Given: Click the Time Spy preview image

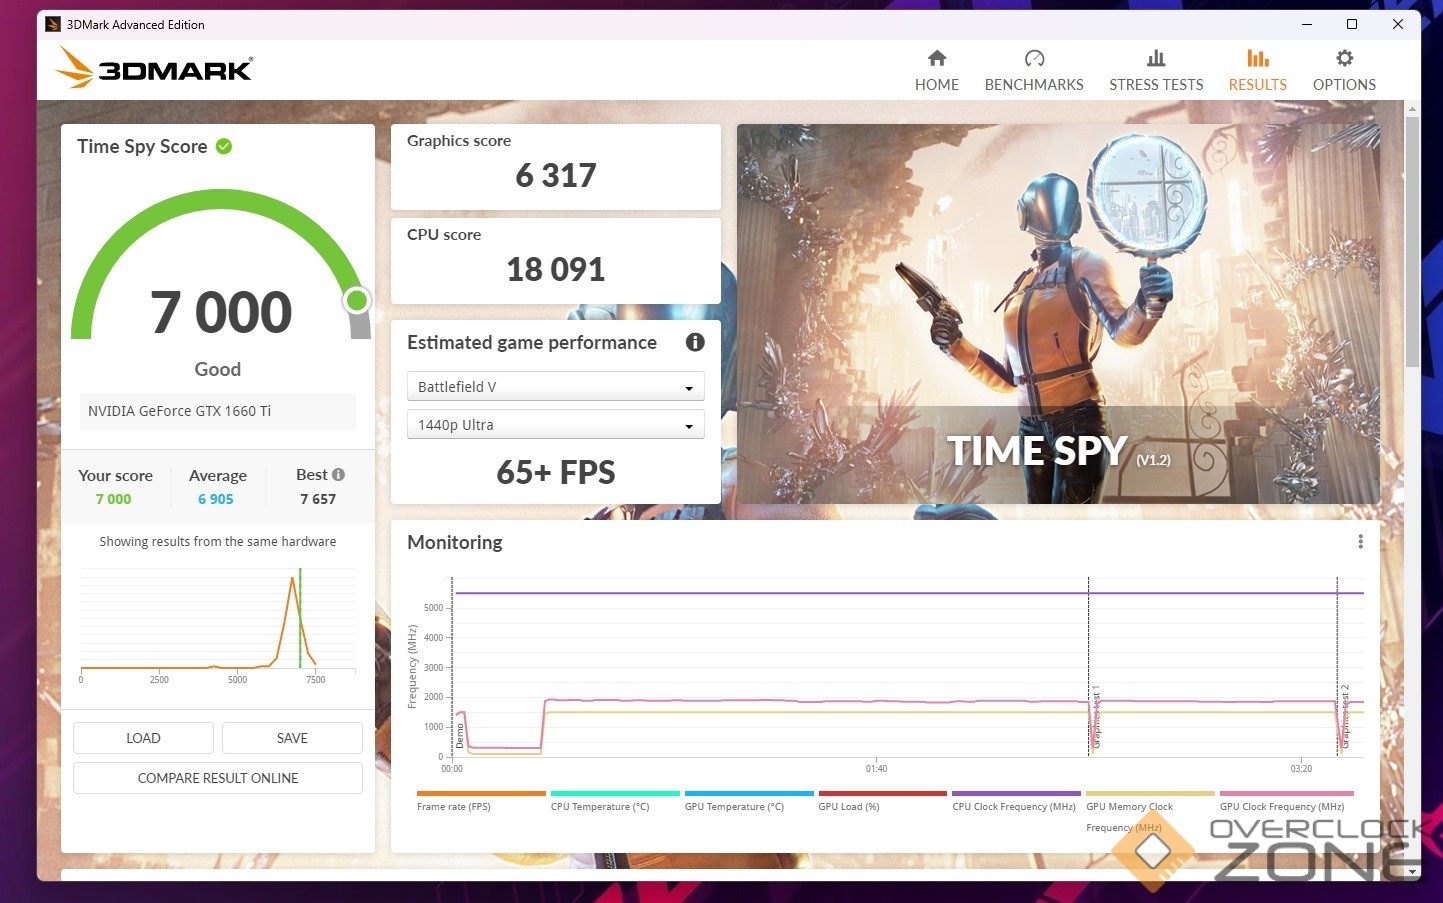Looking at the screenshot, I should coord(1058,314).
